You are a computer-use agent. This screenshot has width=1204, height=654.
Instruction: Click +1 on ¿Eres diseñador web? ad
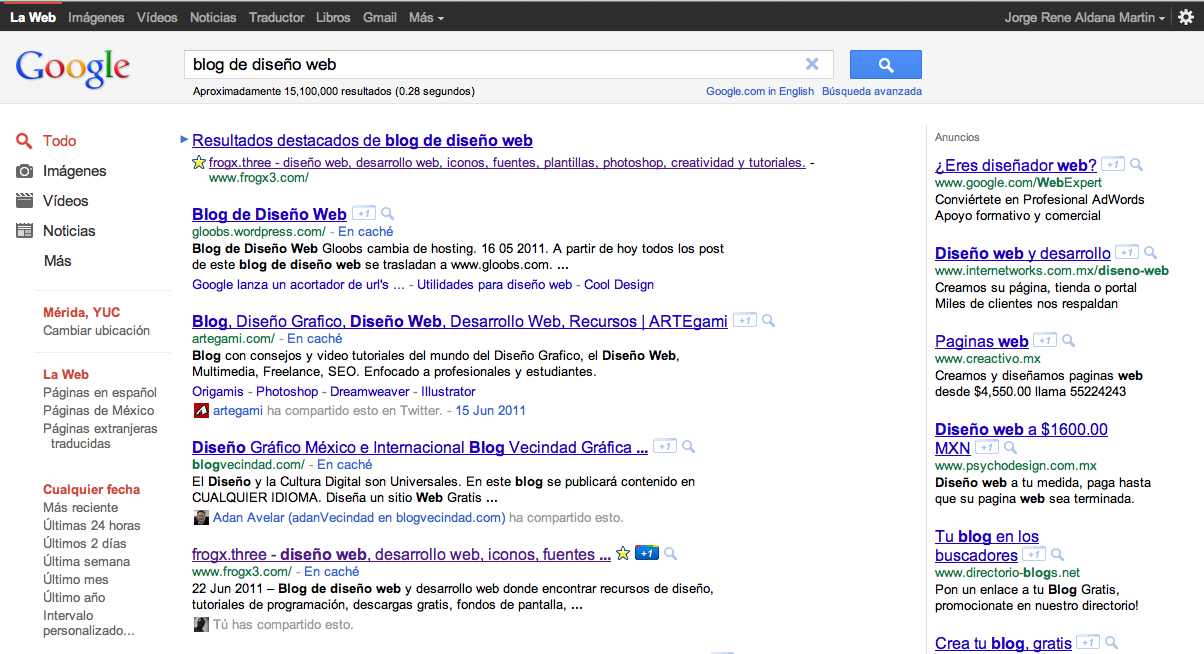tap(1114, 165)
